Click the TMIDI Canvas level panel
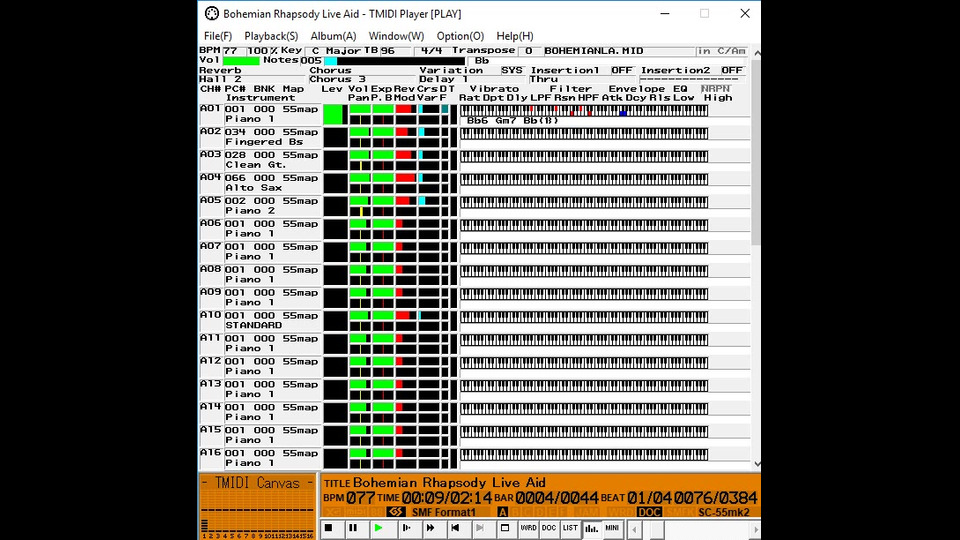Screen dimensions: 960x540 pos(257,507)
